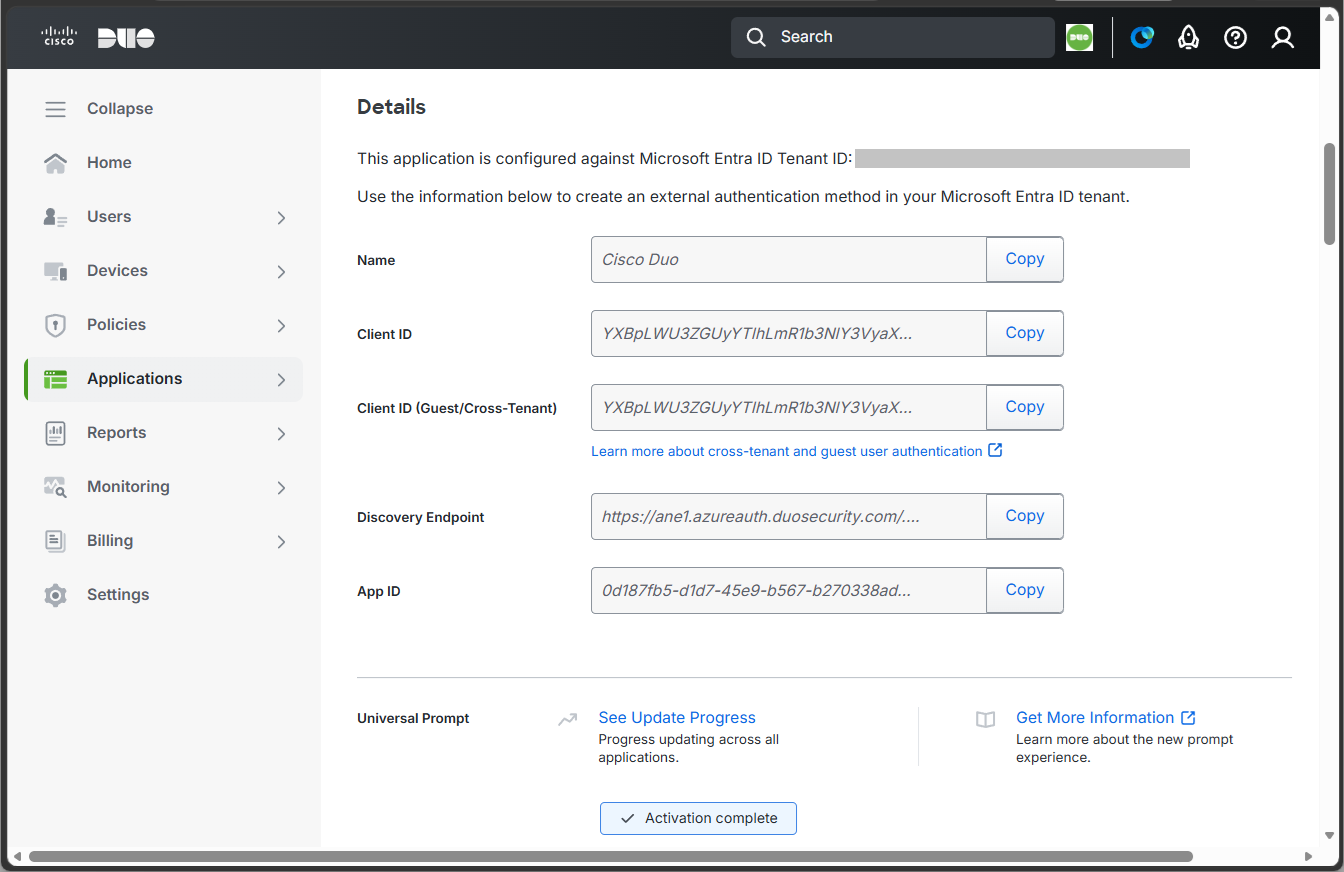Expand the Billing menu chevron
1344x872 pixels.
[x=281, y=542]
